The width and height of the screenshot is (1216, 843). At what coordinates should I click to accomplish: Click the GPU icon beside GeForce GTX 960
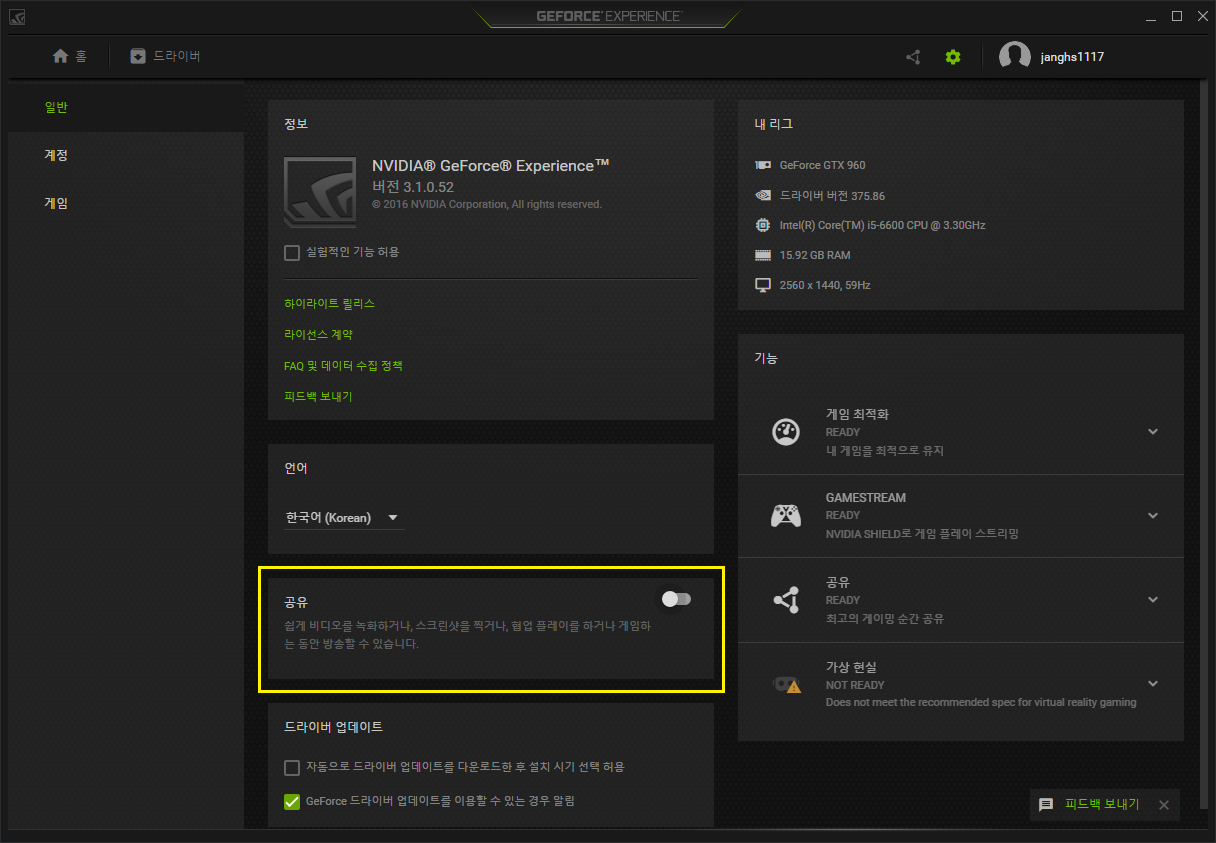763,165
